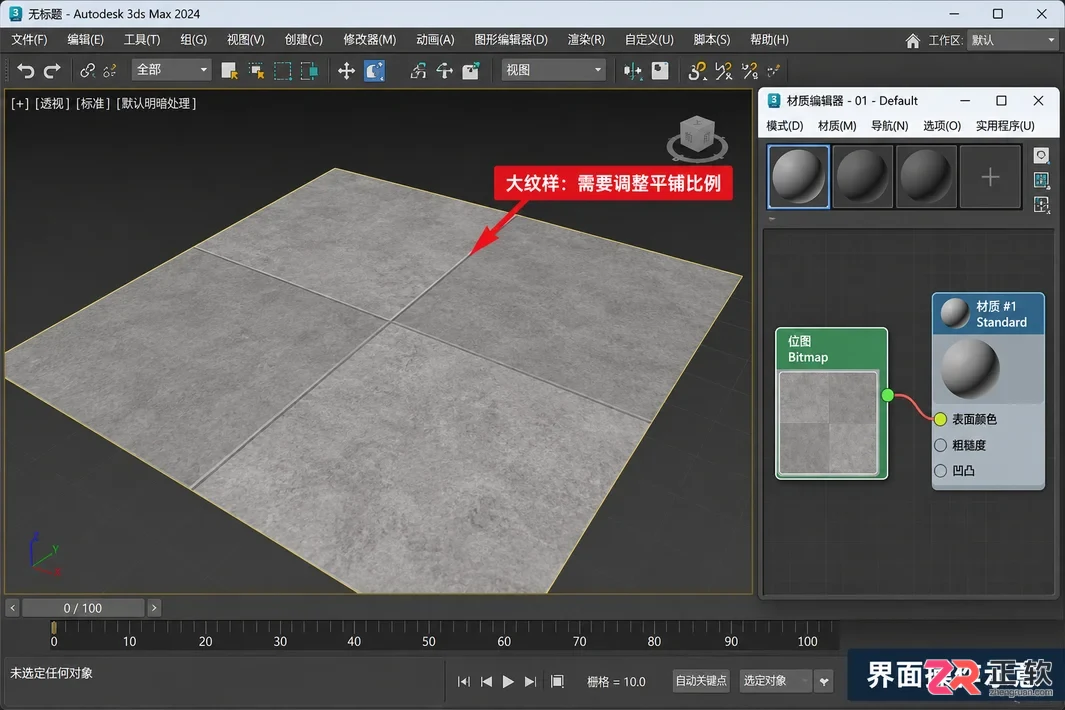Select the Link tool in the toolbar

(x=87, y=71)
